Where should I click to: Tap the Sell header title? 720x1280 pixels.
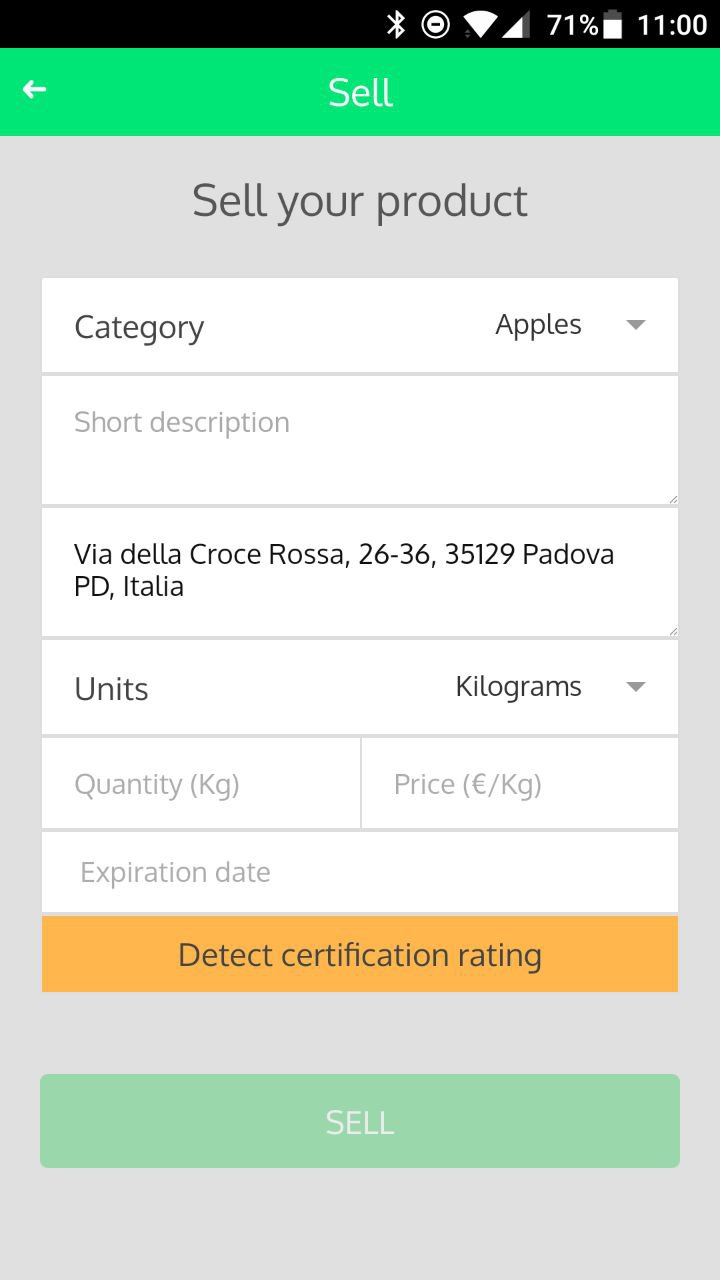point(360,93)
